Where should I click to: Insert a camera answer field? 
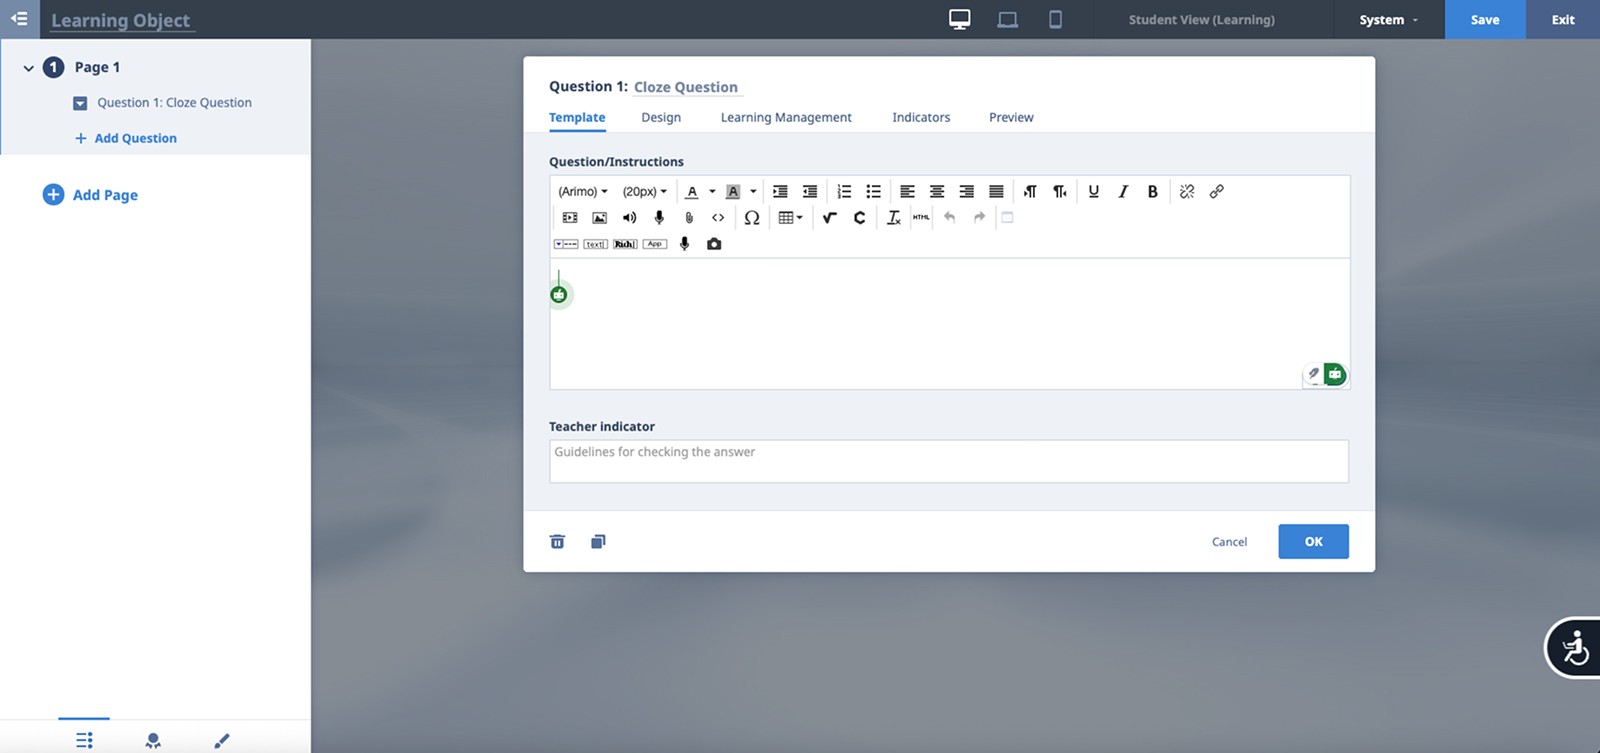tap(714, 244)
